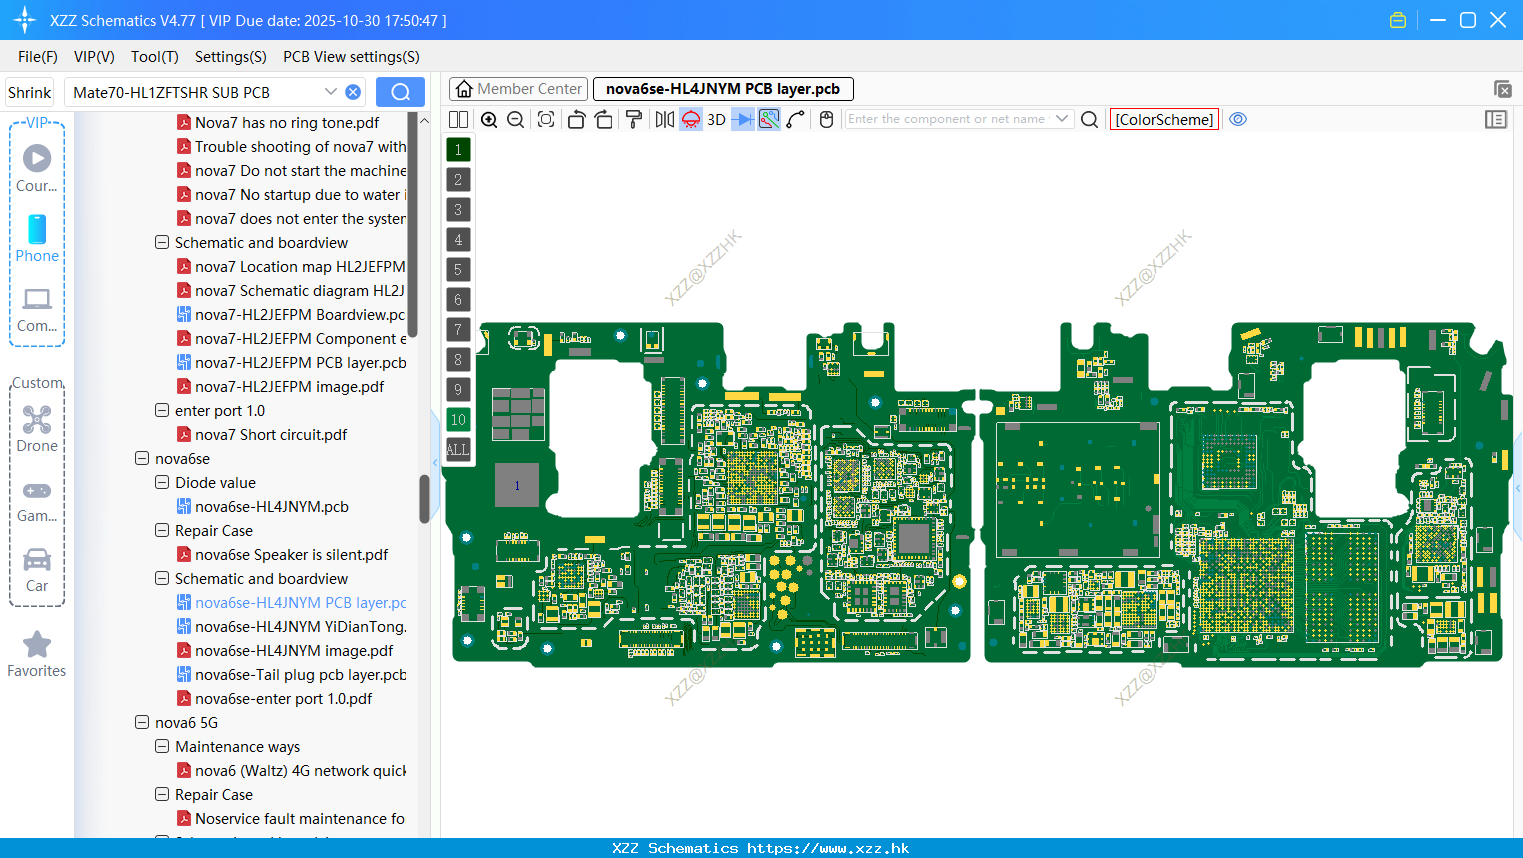This screenshot has width=1523, height=858.
Task: Click the zoom out magnifier
Action: pyautogui.click(x=516, y=119)
